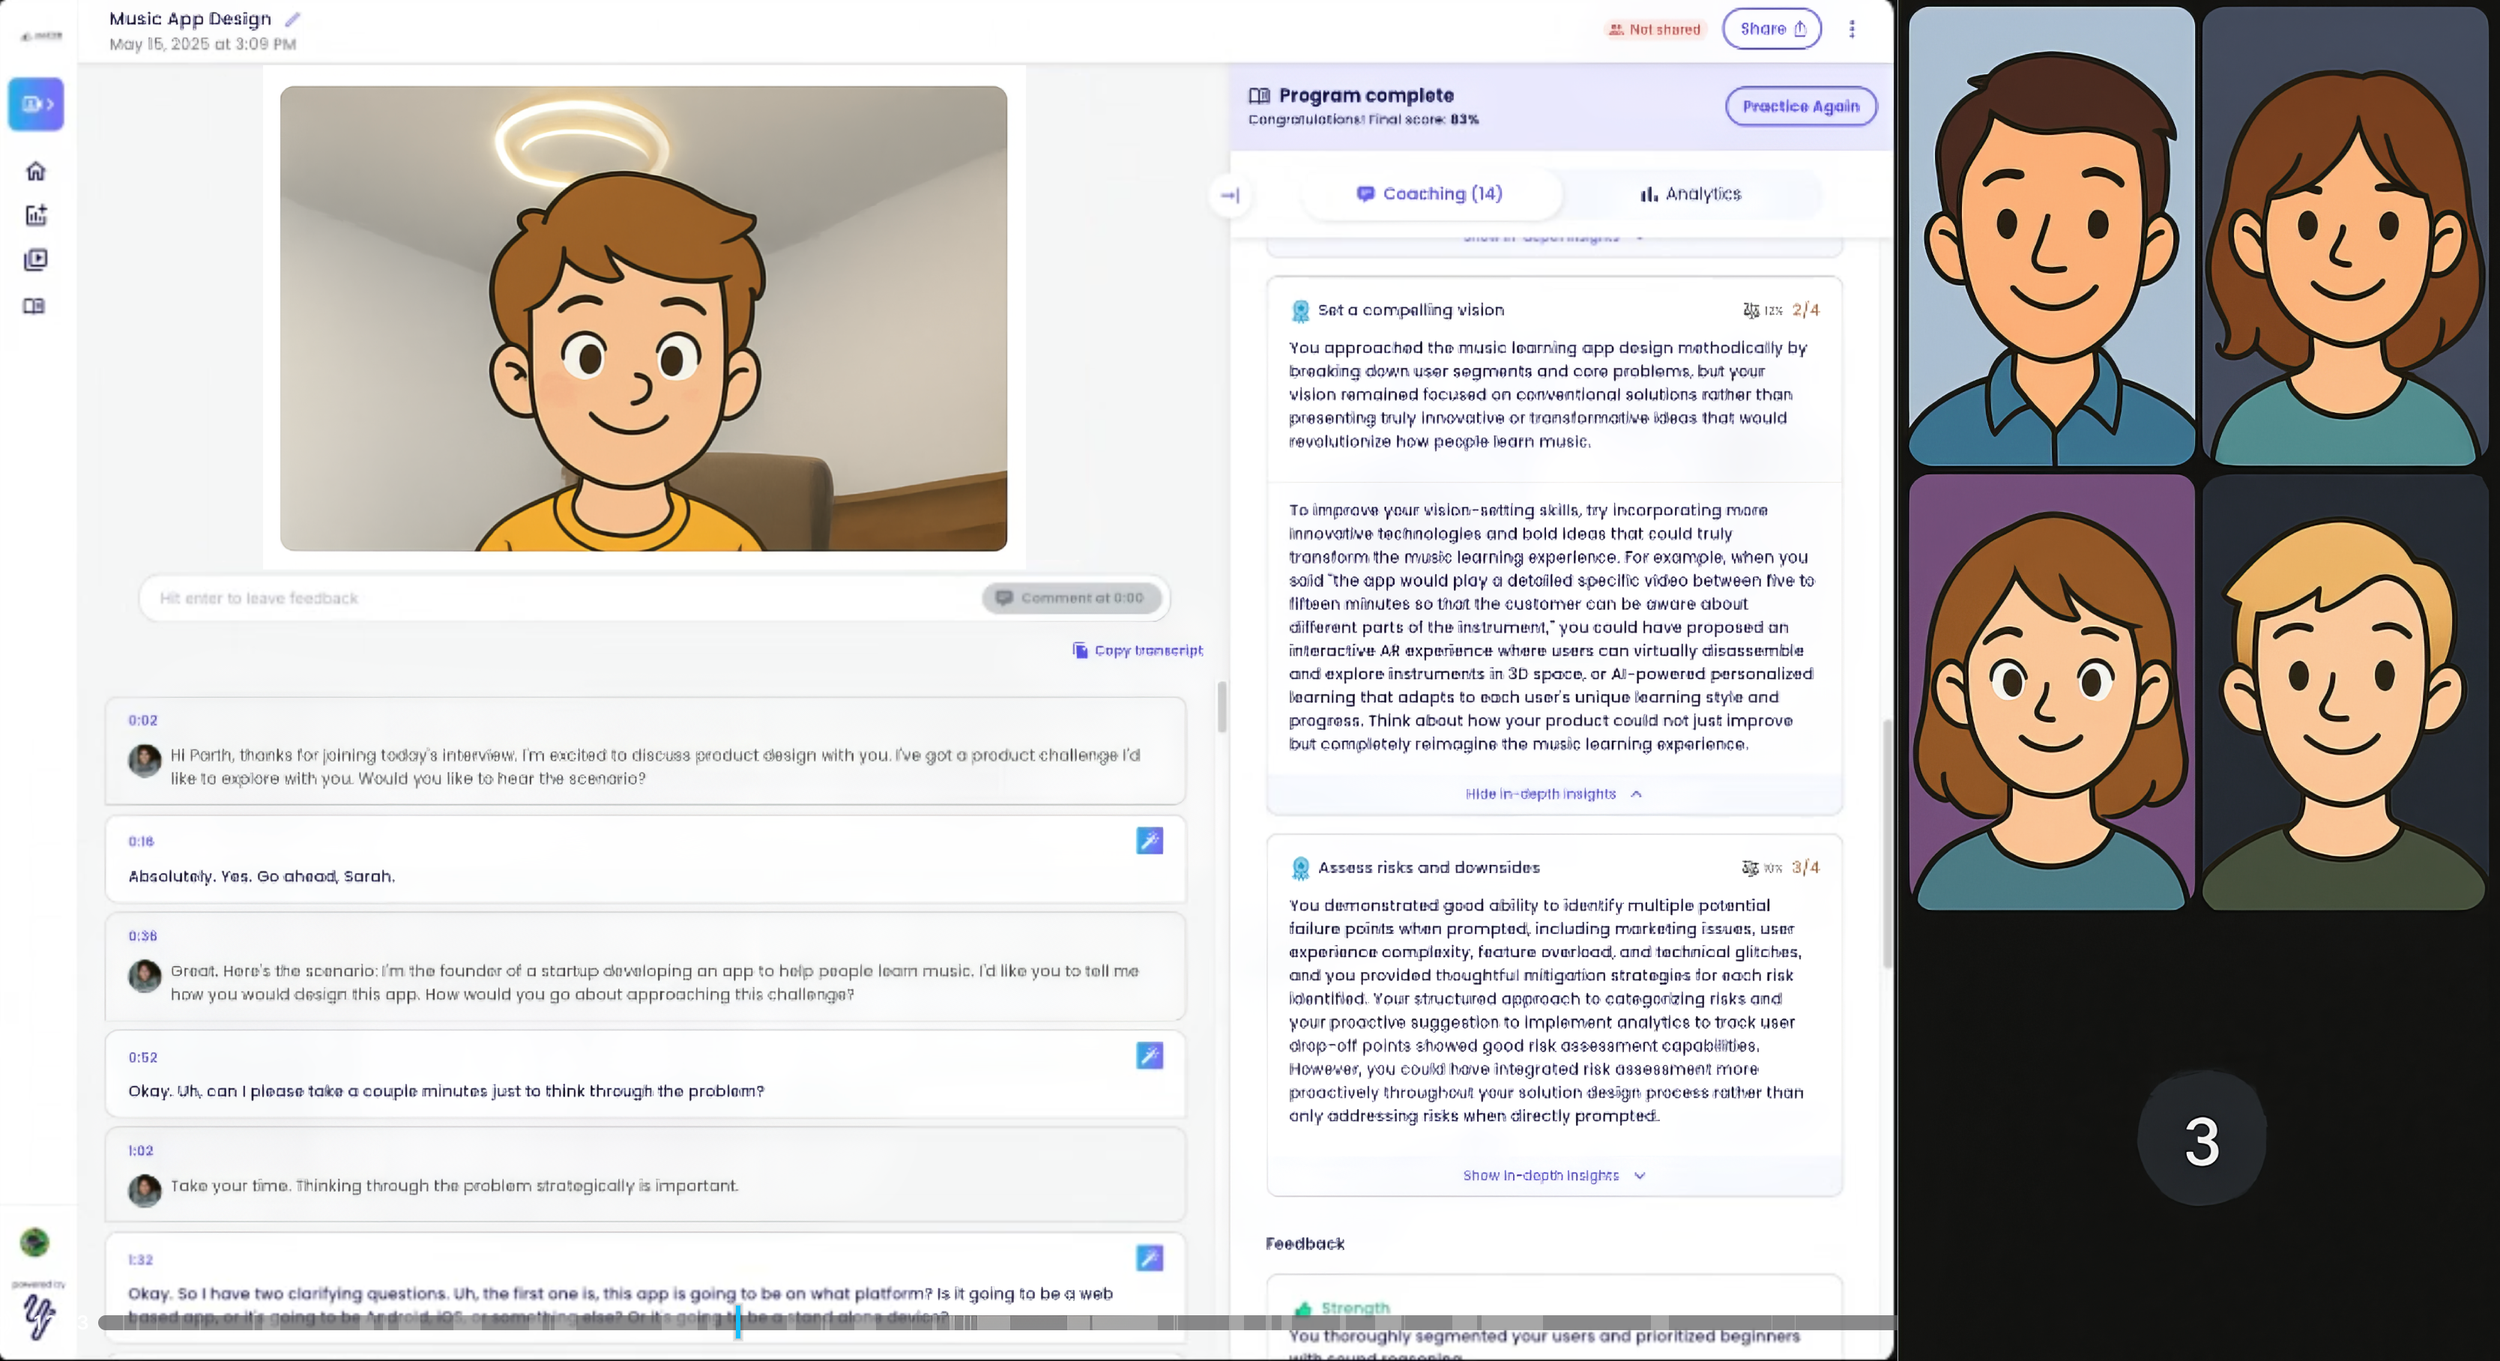Click the magic wand icon on the 1:32 transcript entry
Image resolution: width=2500 pixels, height=1361 pixels.
pos(1149,1258)
